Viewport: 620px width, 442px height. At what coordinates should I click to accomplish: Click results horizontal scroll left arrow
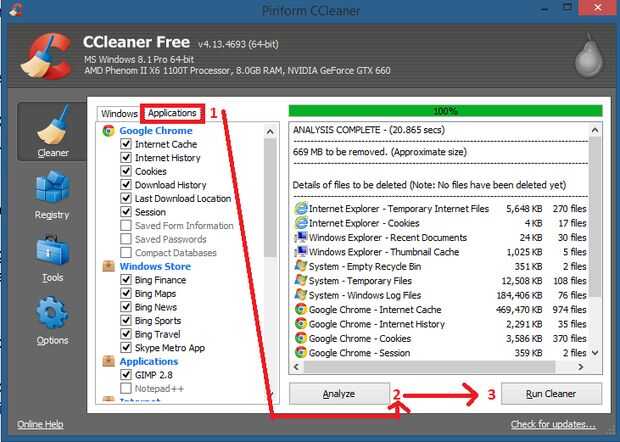(x=297, y=367)
